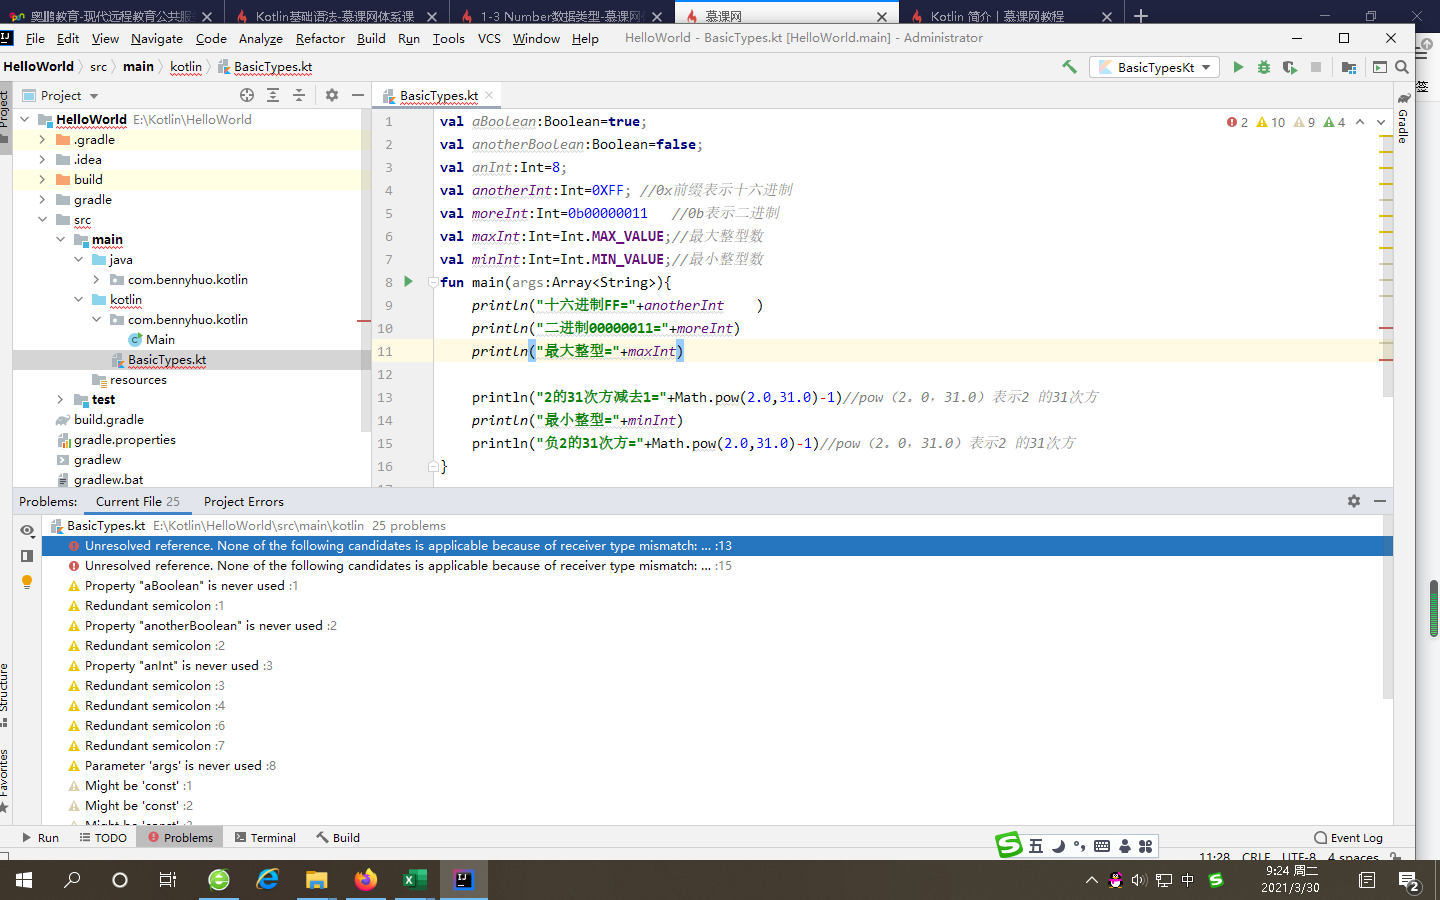Select the Current File problems tab
Image resolution: width=1440 pixels, height=900 pixels.
138,502
